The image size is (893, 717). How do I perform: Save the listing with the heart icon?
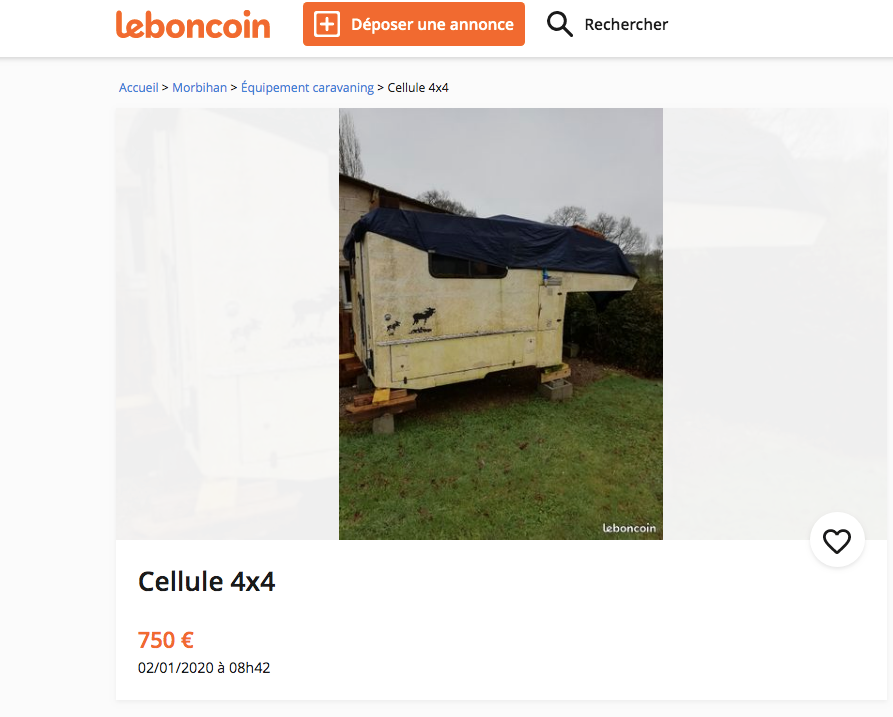tap(837, 540)
